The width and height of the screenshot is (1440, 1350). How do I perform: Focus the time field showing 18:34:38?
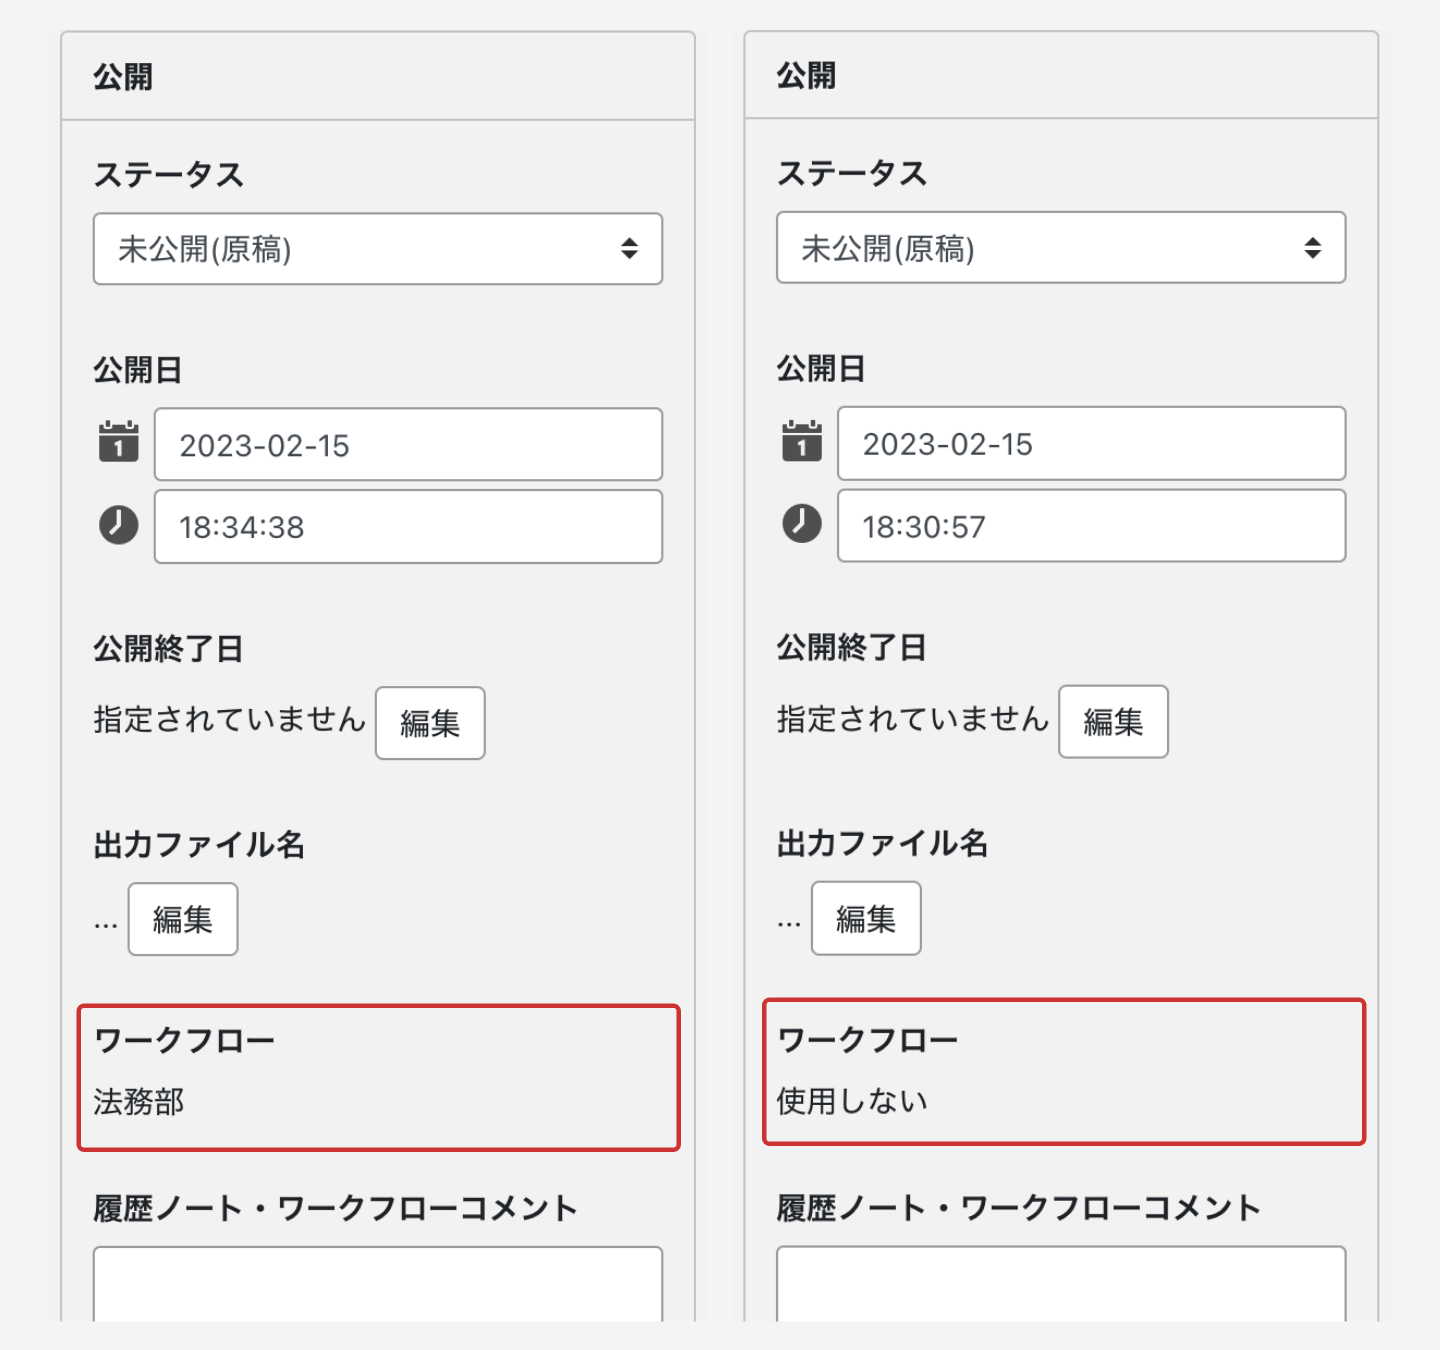point(407,527)
